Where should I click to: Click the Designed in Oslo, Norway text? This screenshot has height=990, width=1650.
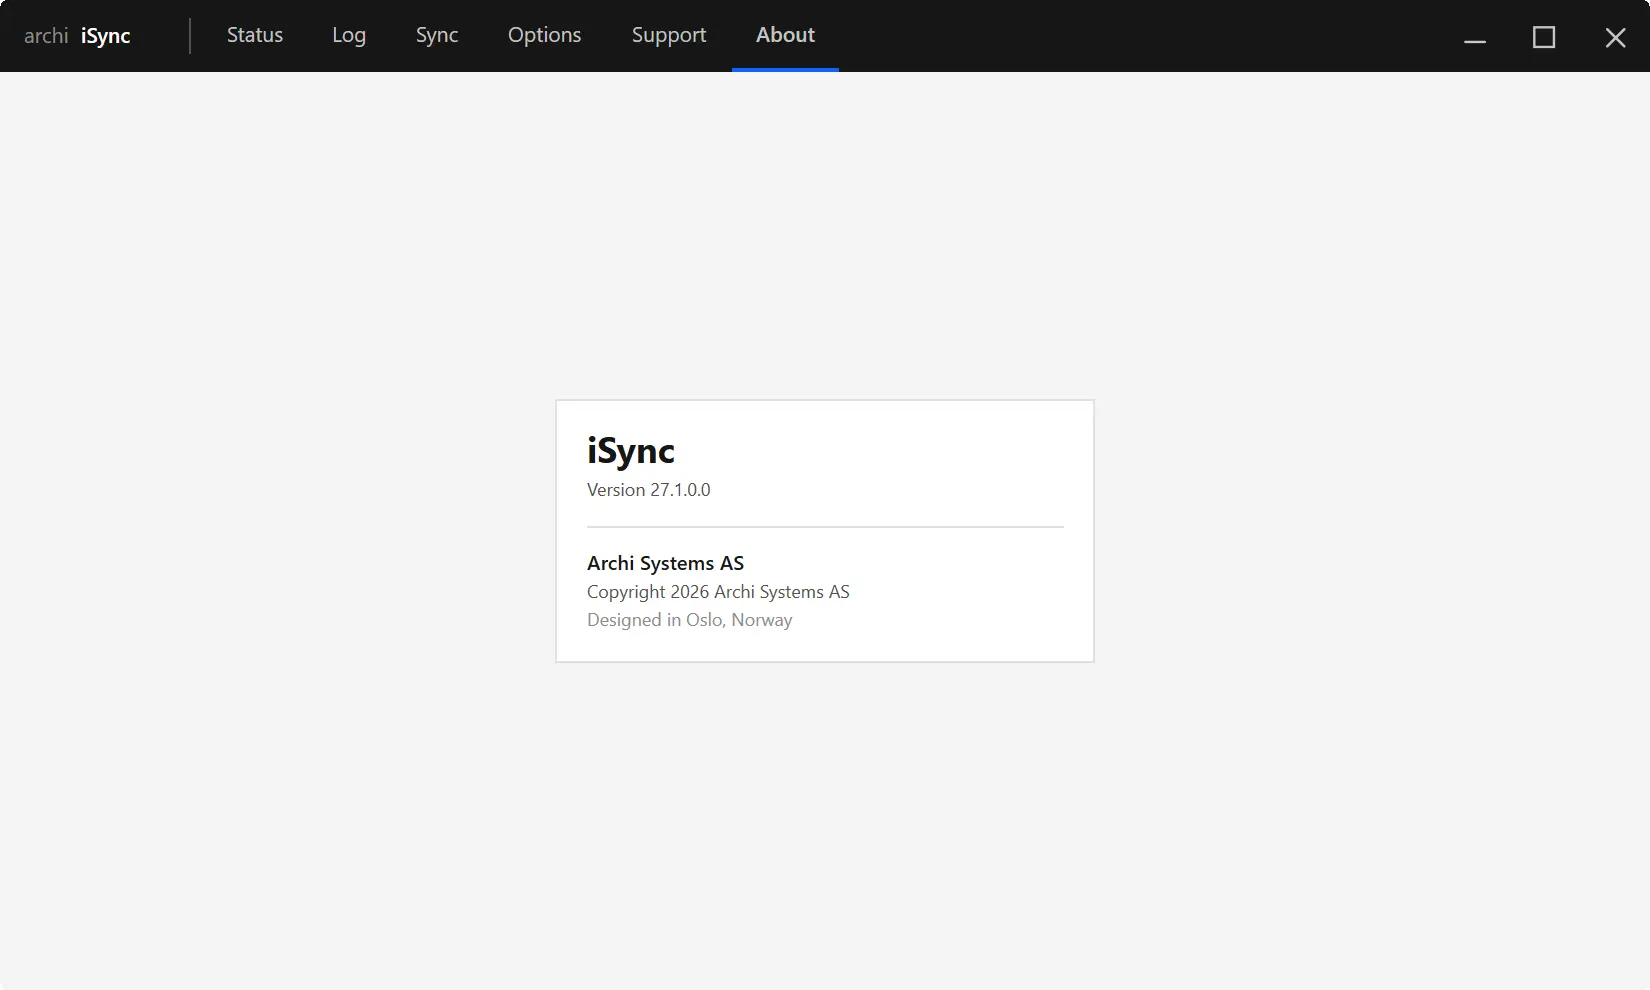coord(689,620)
